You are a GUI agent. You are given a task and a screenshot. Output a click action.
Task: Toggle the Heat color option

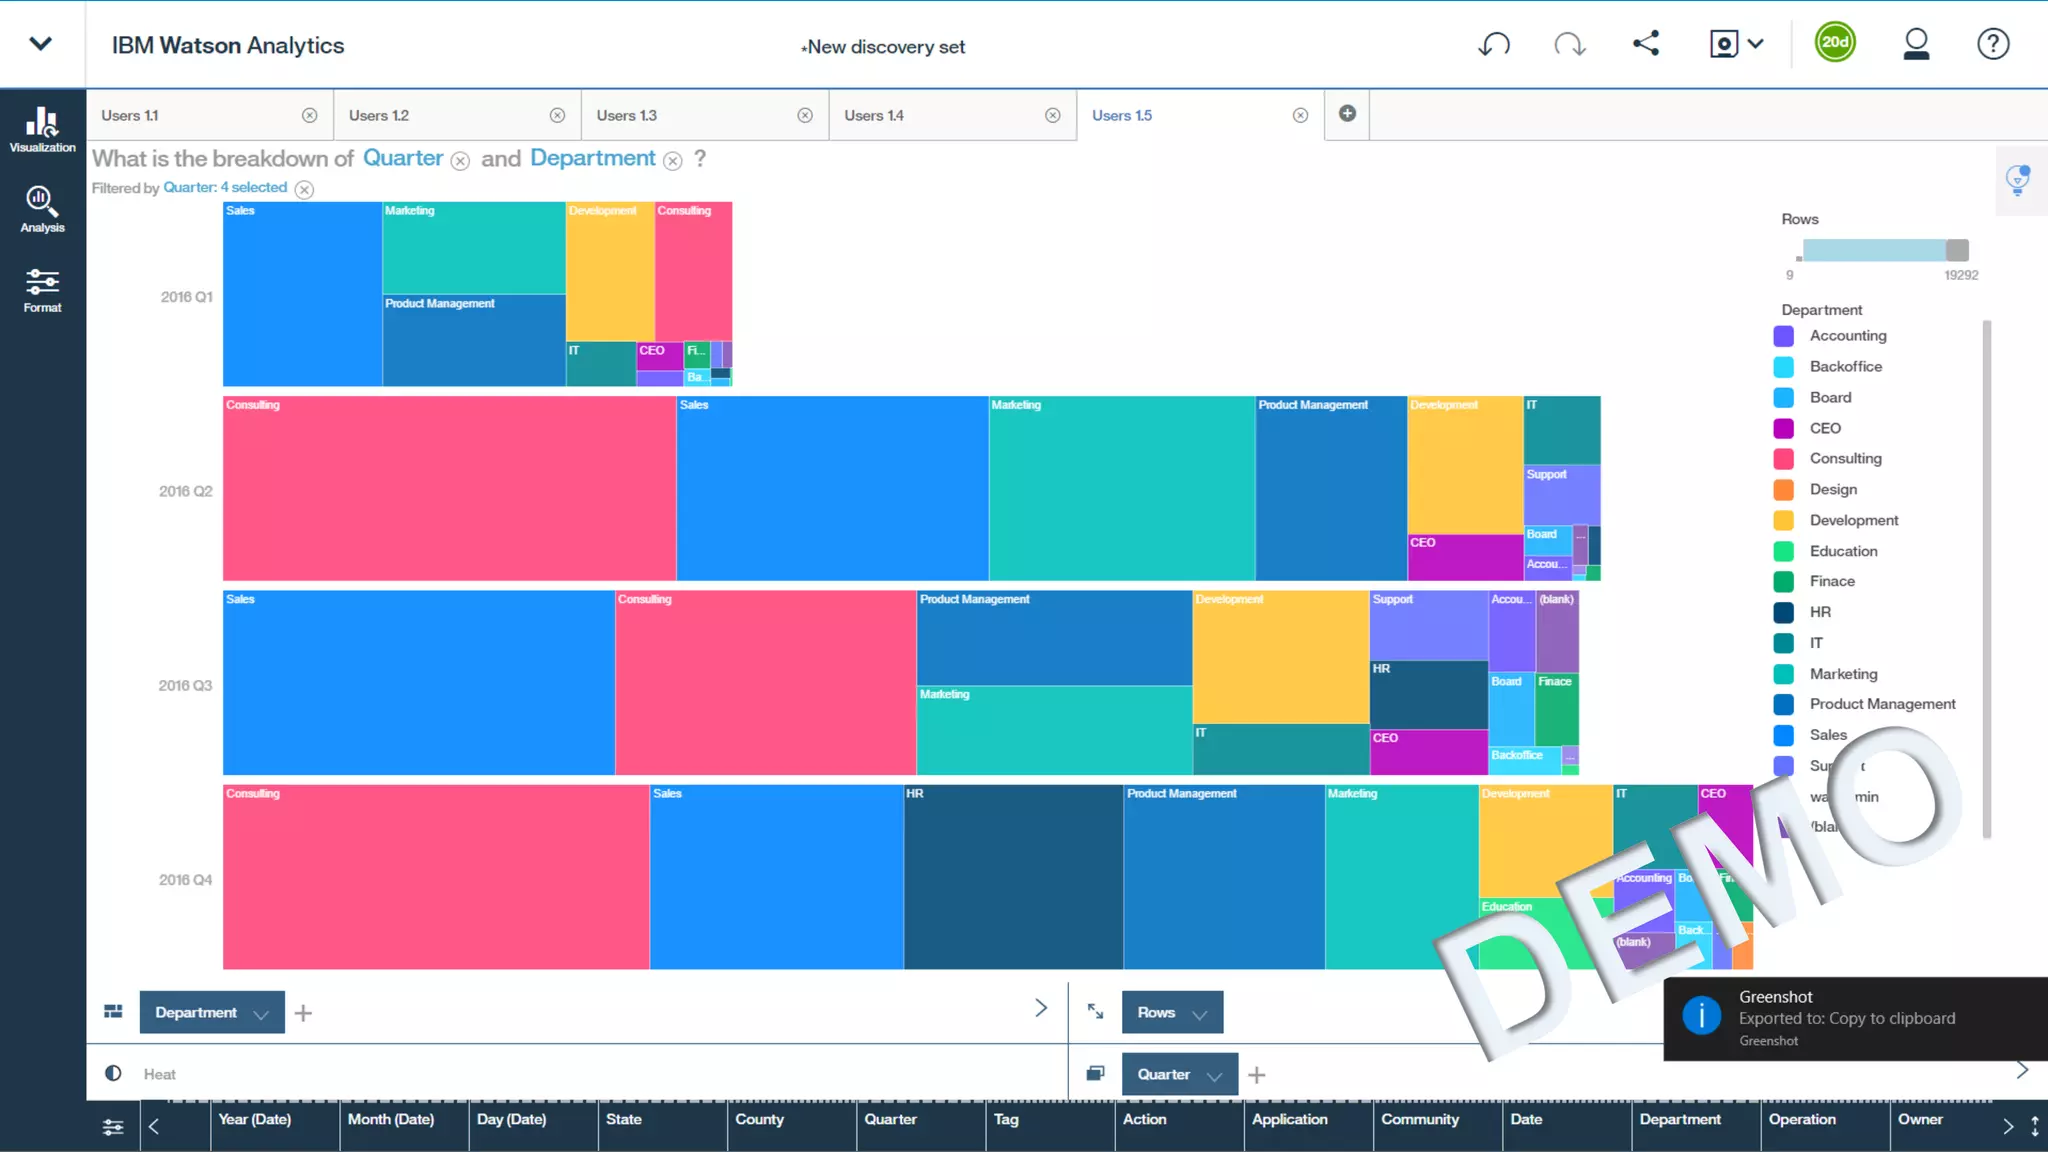113,1074
